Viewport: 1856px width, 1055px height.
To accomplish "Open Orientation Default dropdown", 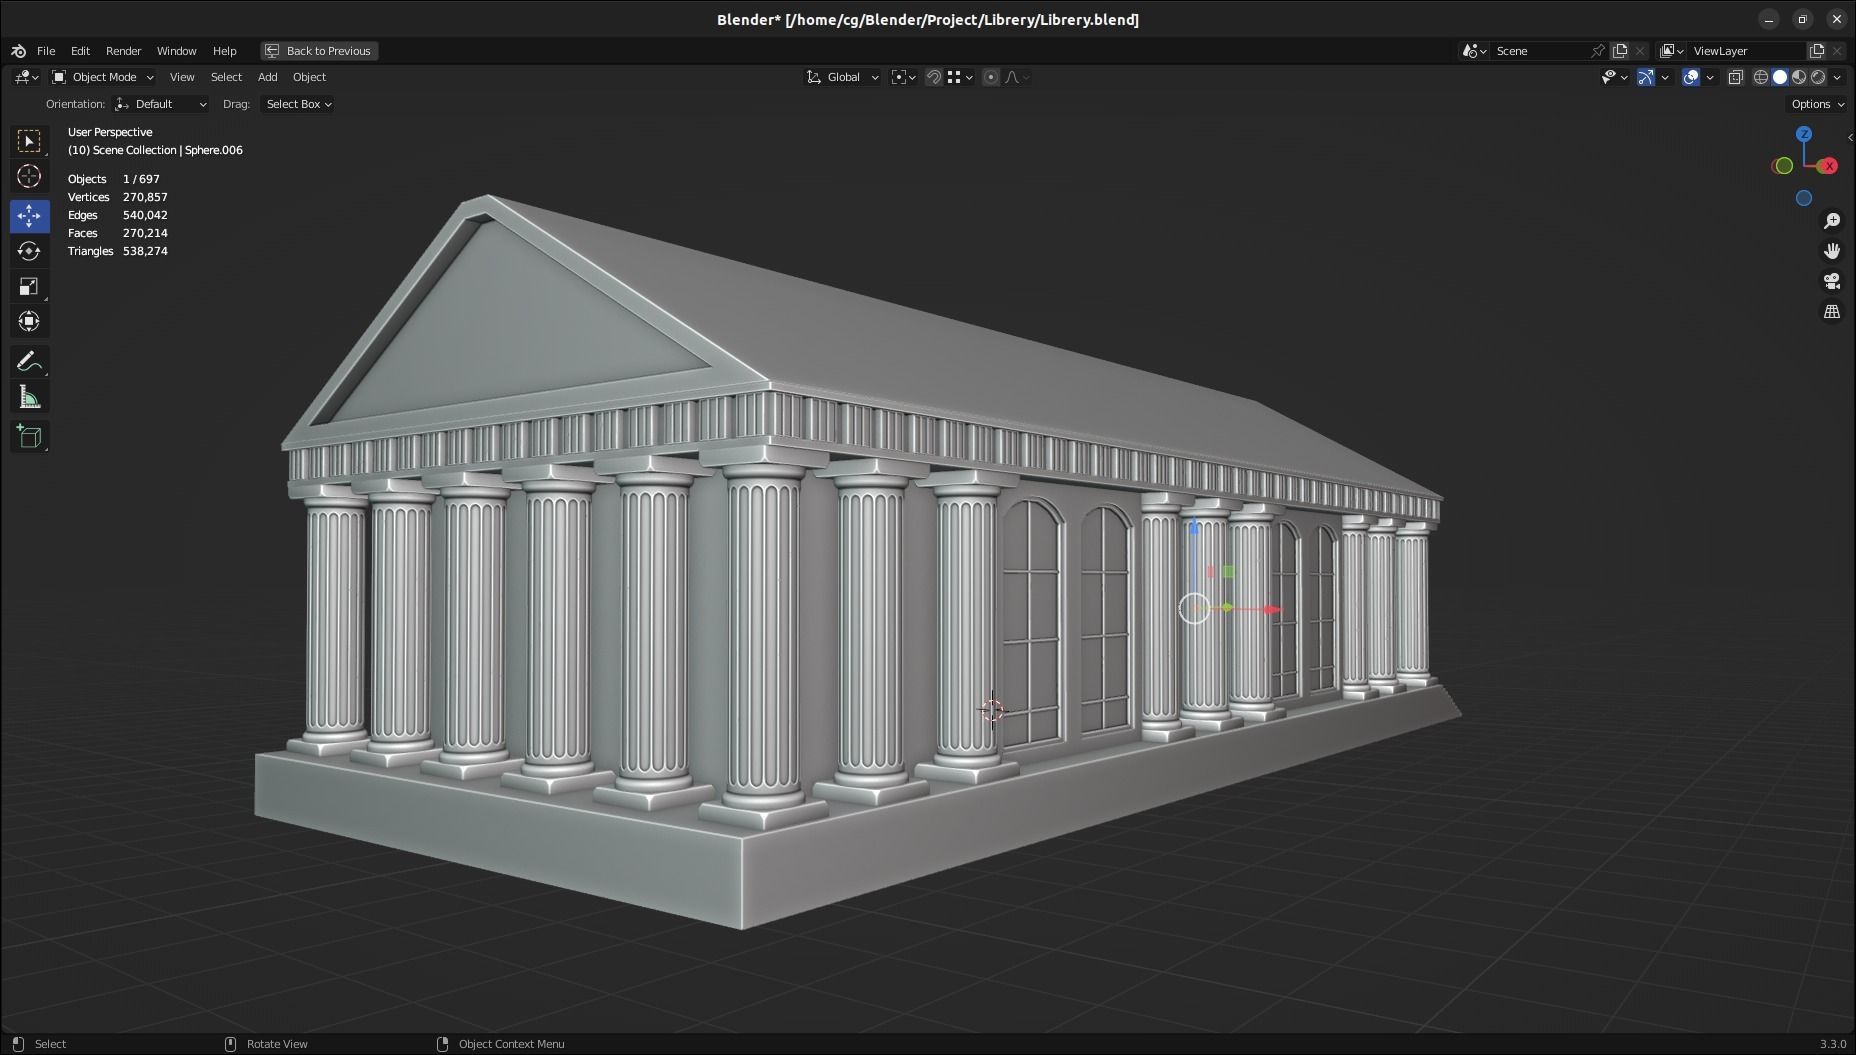I will [161, 104].
